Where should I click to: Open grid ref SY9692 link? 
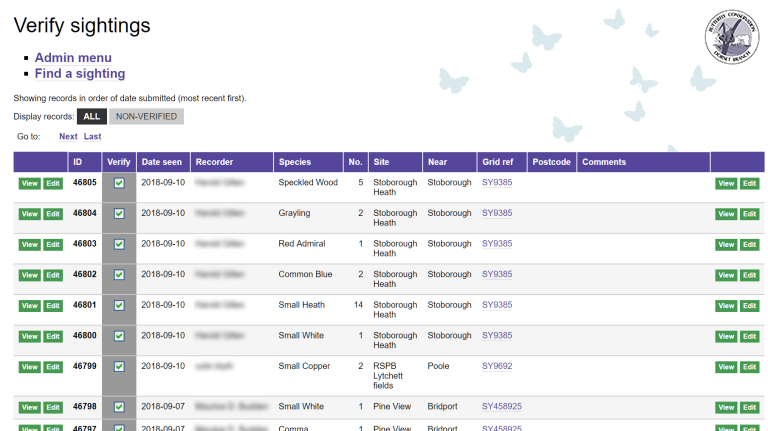(x=497, y=366)
